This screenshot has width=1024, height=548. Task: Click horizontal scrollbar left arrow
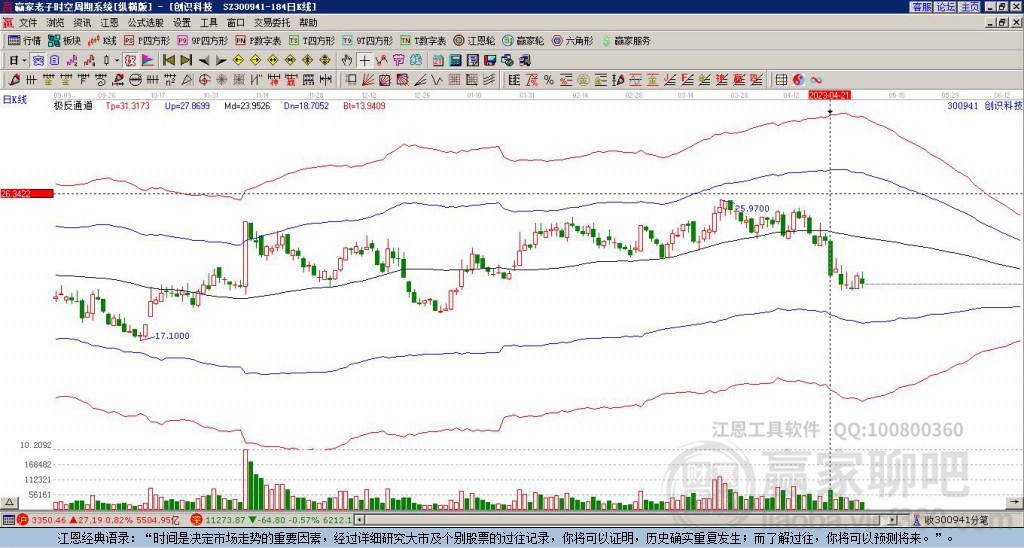[359, 520]
